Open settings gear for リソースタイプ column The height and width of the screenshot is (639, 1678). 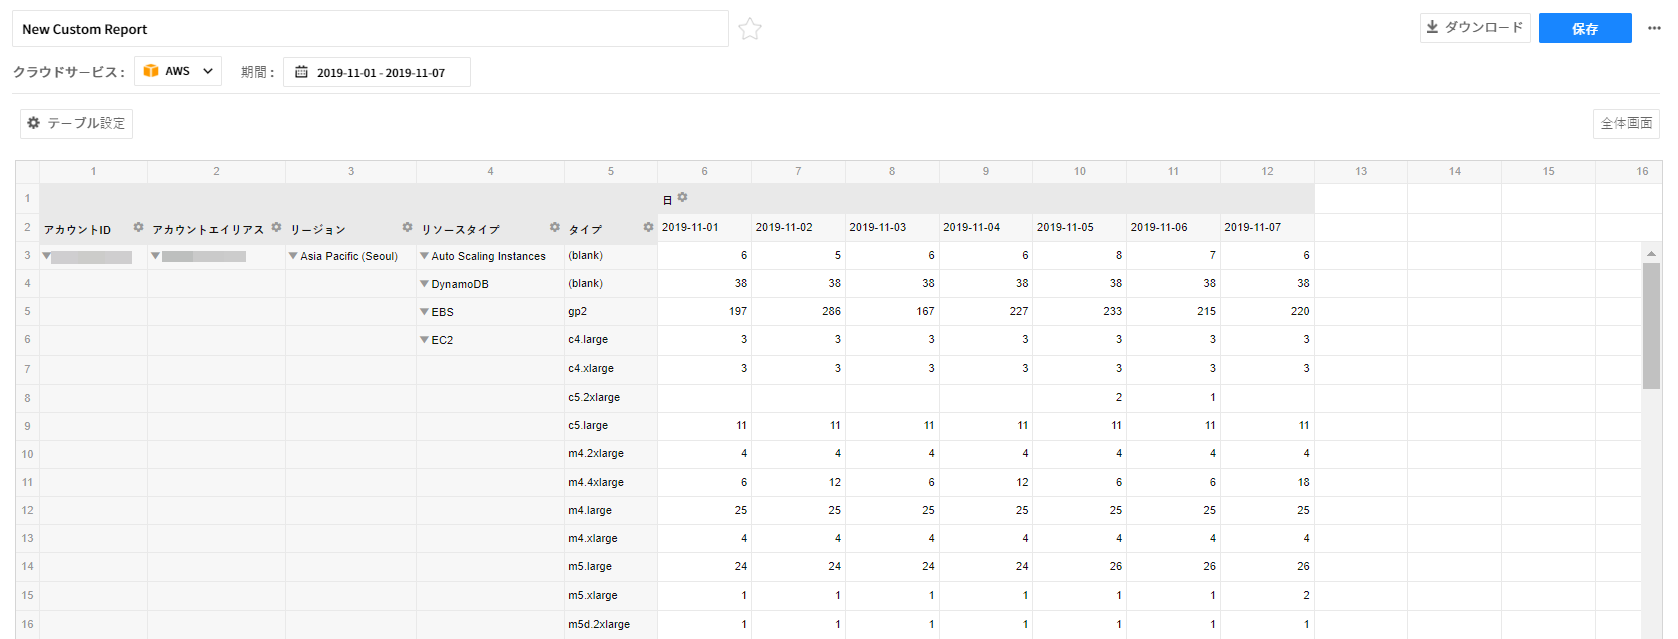click(554, 228)
